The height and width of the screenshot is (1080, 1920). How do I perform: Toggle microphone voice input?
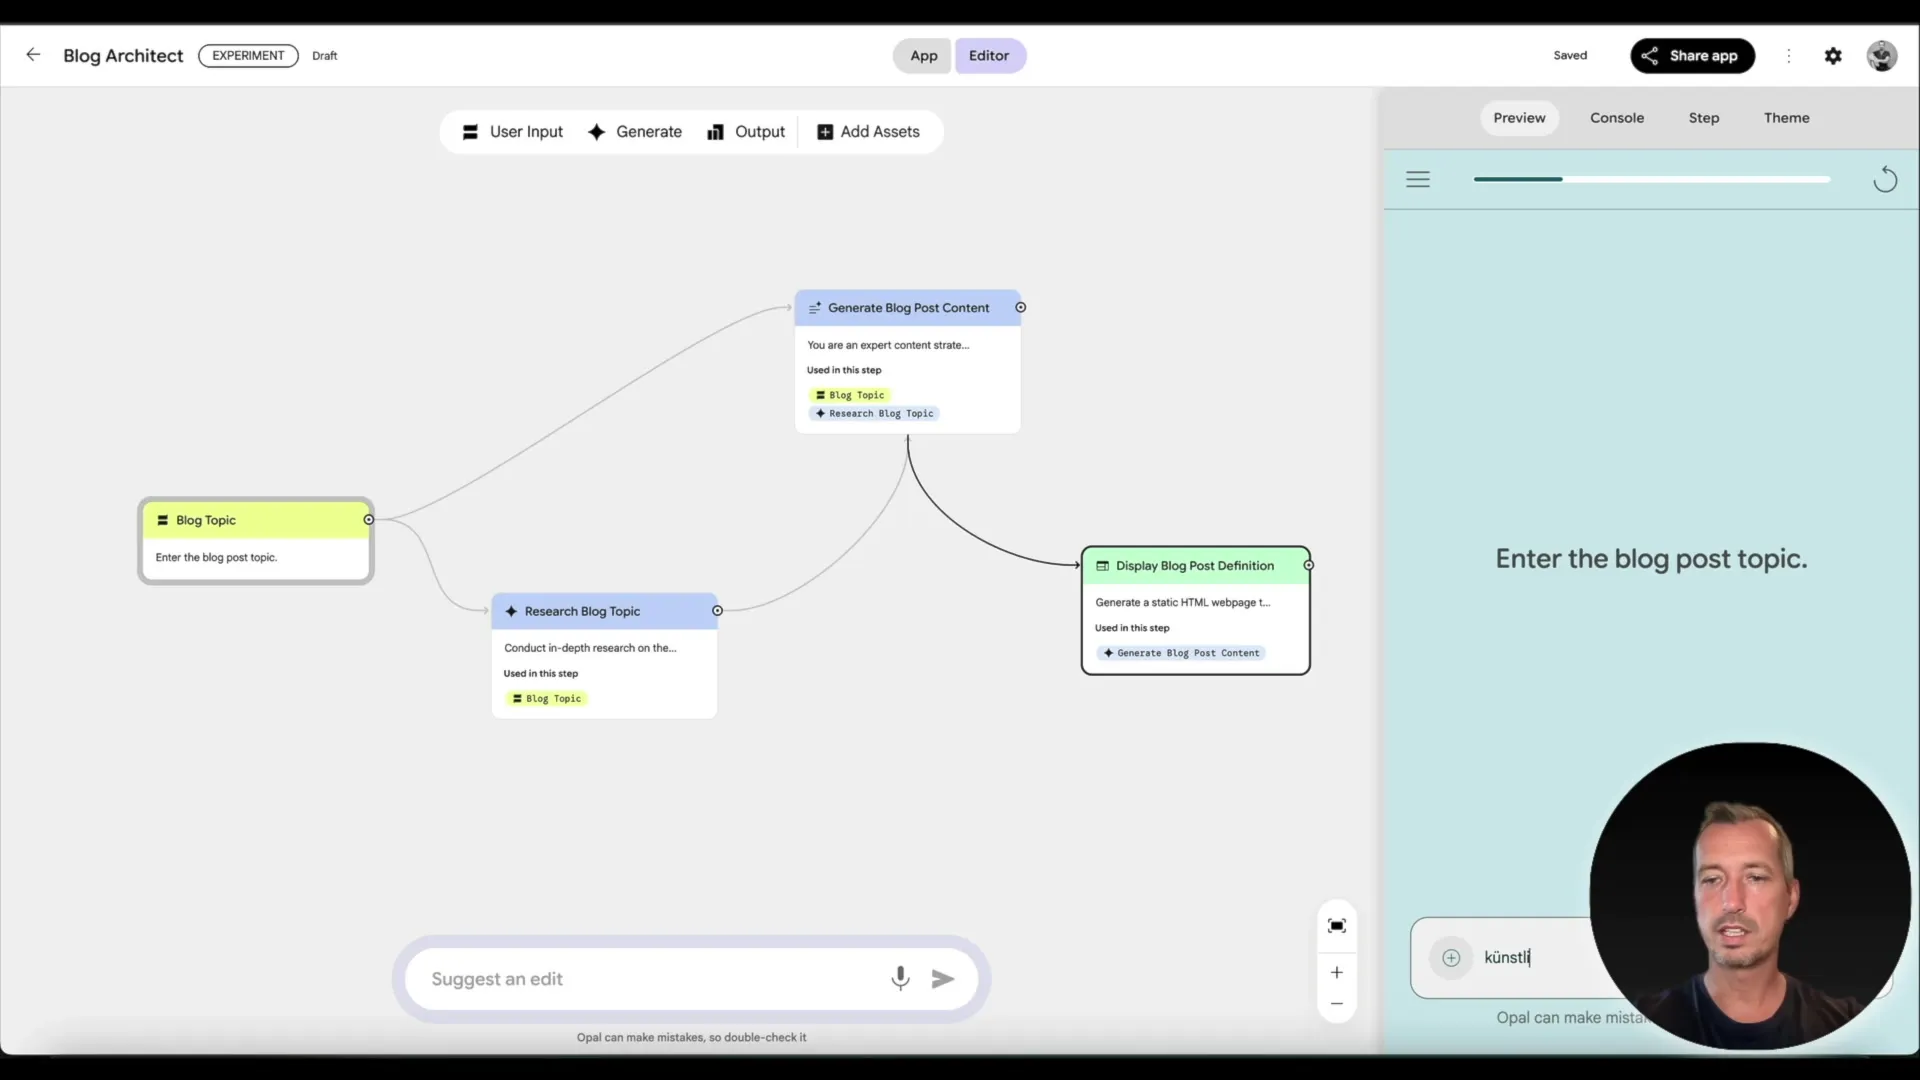pyautogui.click(x=899, y=978)
